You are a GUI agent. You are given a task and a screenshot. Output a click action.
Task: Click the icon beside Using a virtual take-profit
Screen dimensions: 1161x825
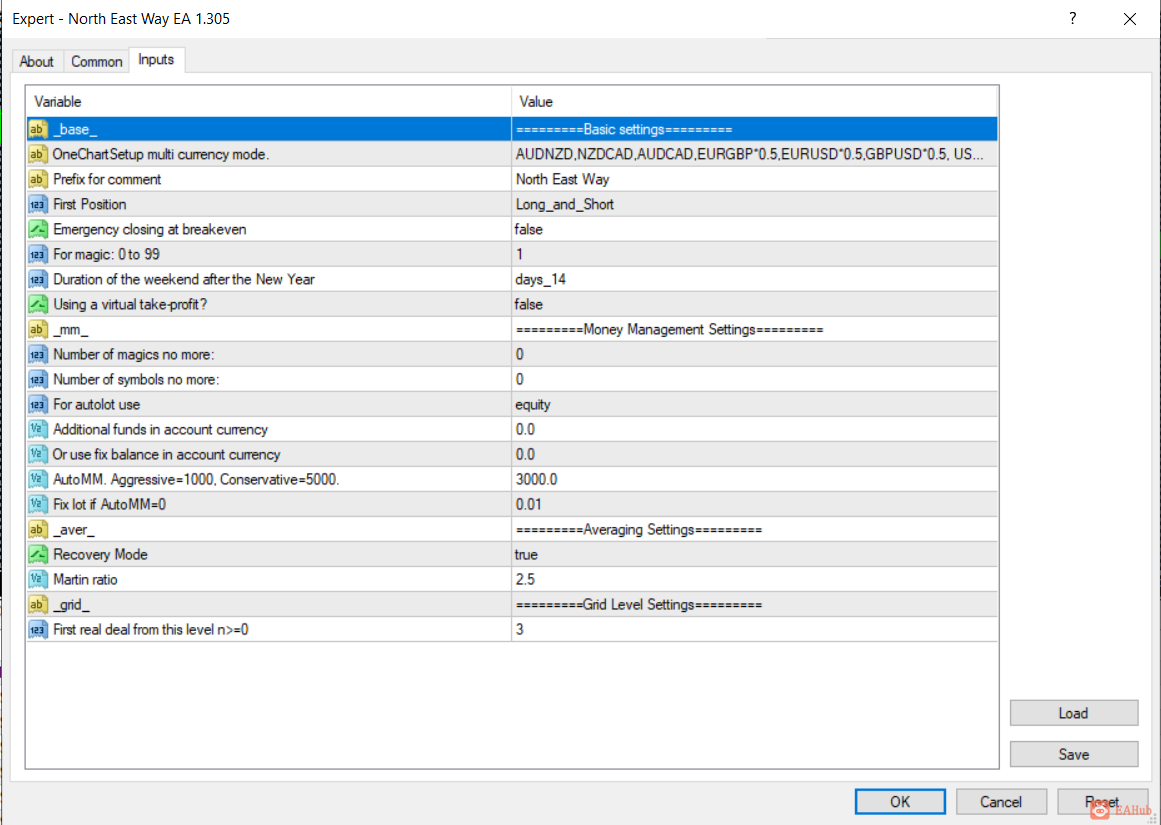pos(38,304)
